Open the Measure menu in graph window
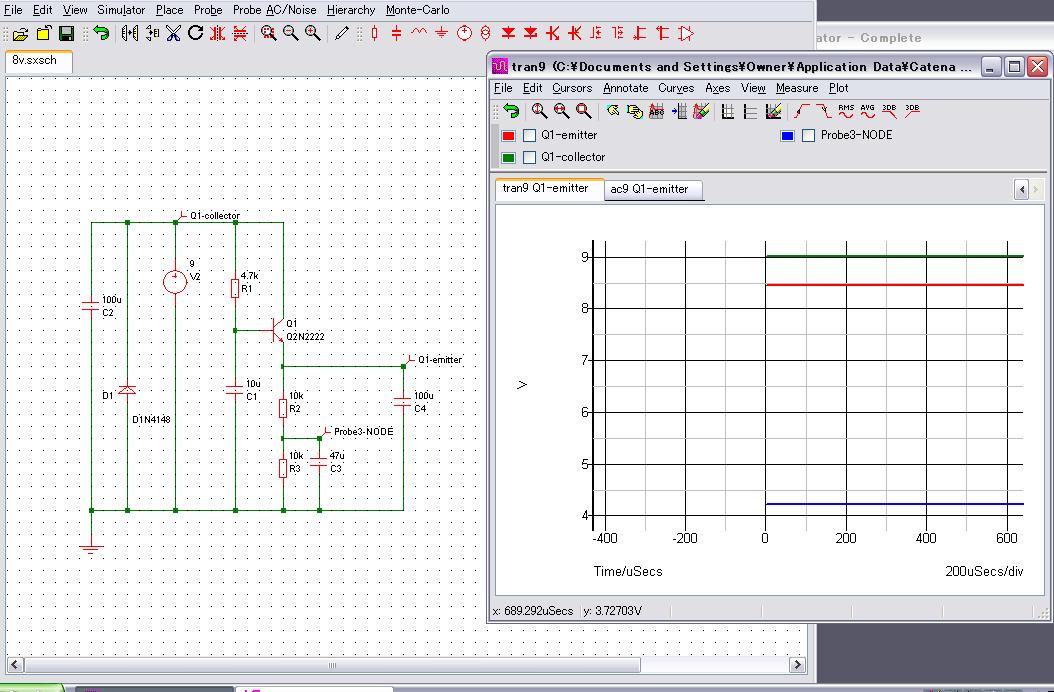This screenshot has height=692, width=1054. coord(796,88)
